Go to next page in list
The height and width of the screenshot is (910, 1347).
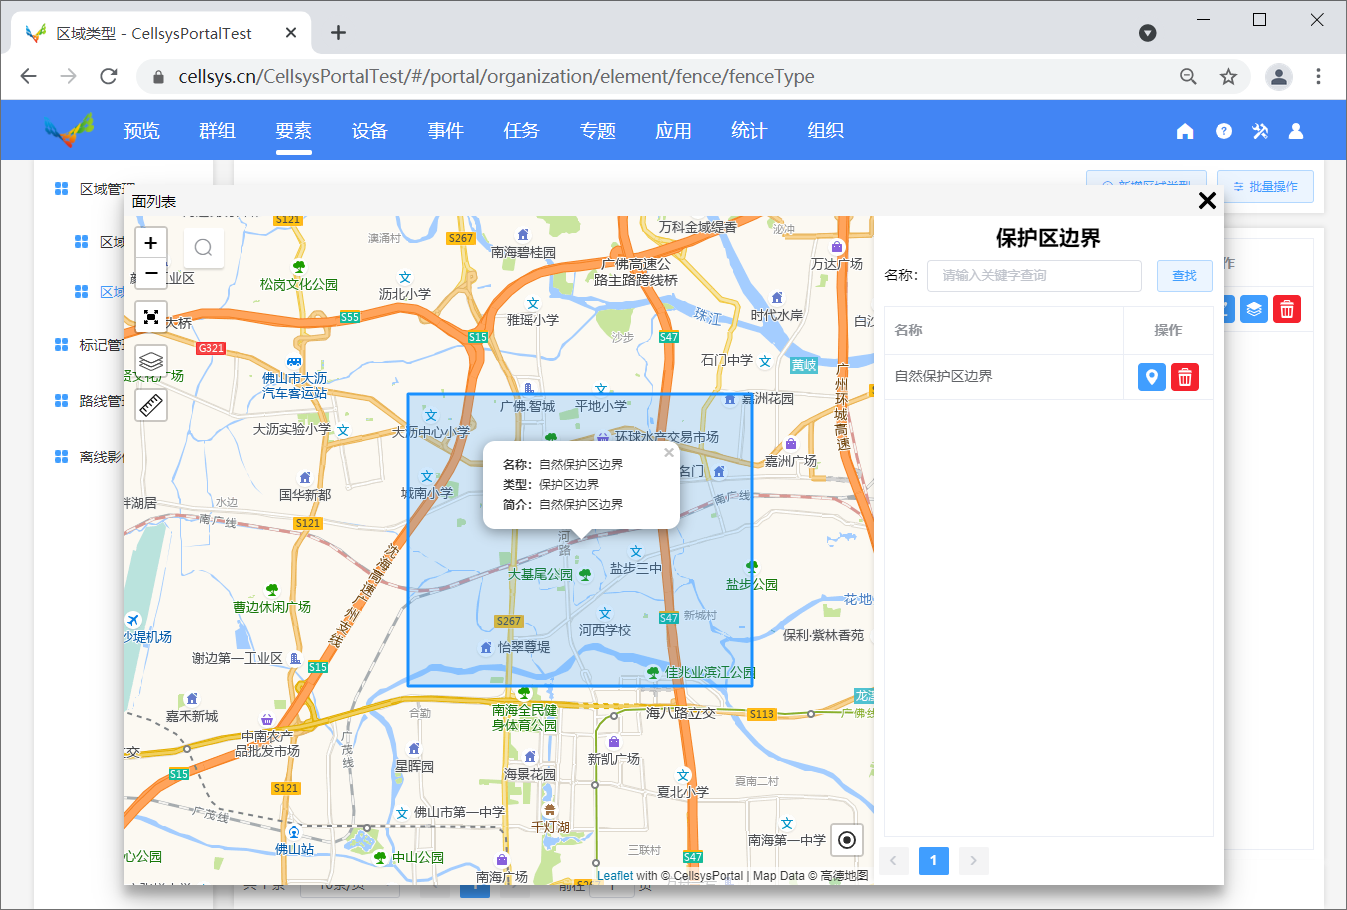tap(974, 860)
